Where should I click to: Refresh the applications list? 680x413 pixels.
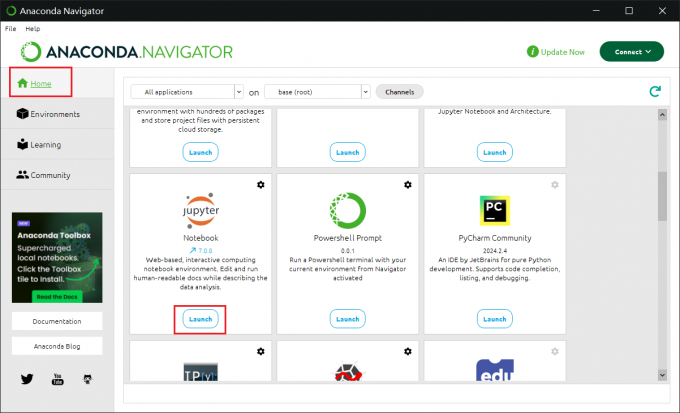pos(655,92)
